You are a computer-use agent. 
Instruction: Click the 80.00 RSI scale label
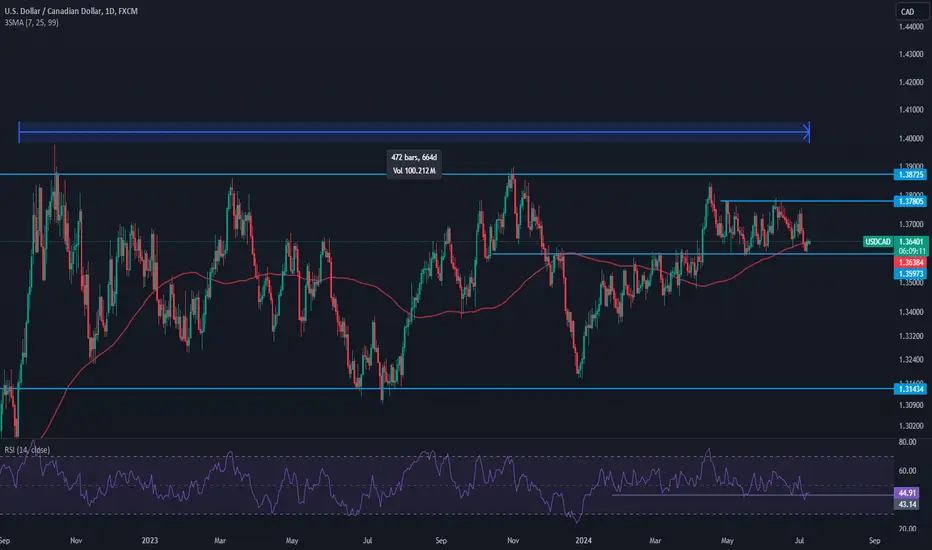coord(907,442)
